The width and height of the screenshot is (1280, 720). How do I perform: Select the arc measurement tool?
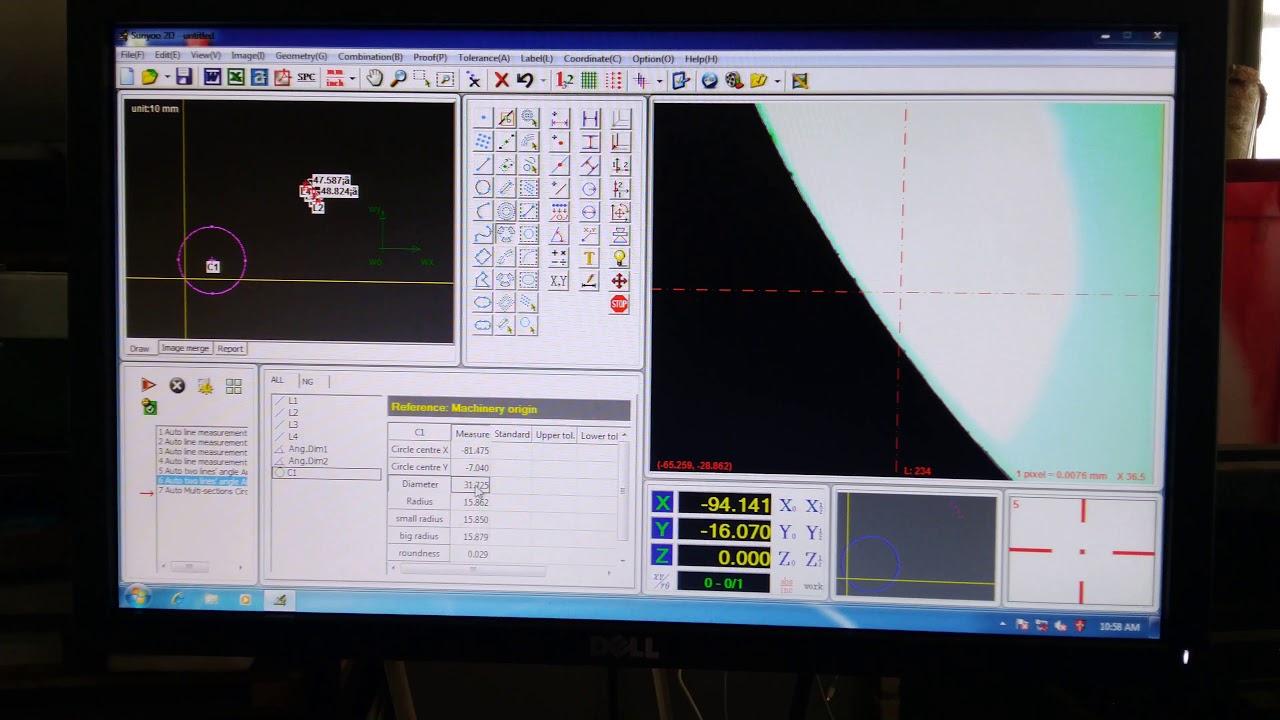(482, 210)
